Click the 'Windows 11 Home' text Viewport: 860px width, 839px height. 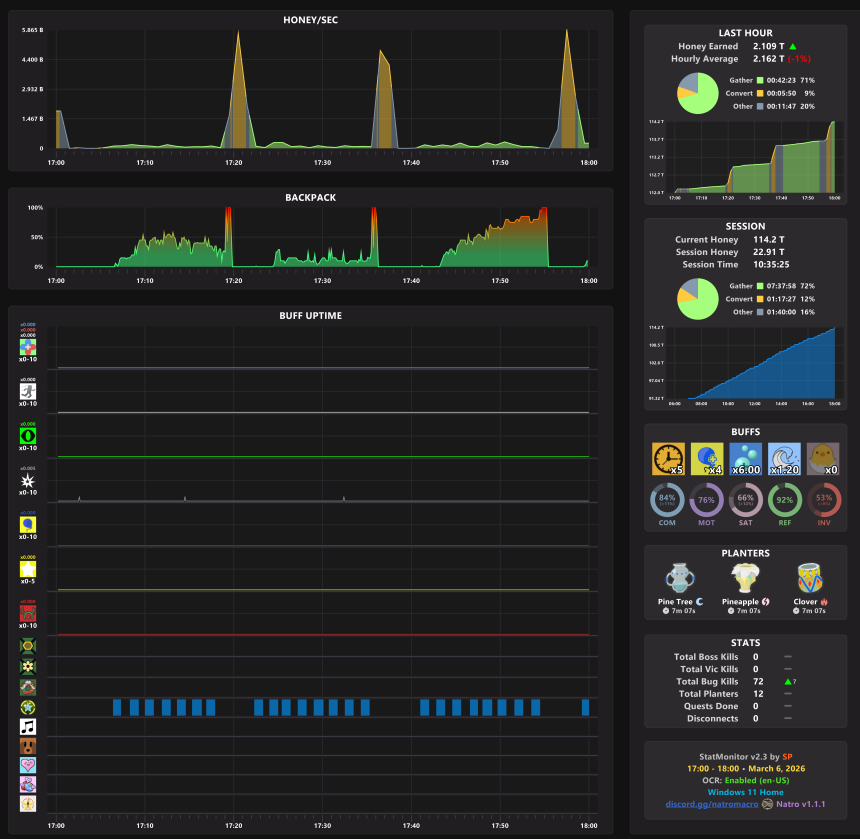[x=745, y=792]
